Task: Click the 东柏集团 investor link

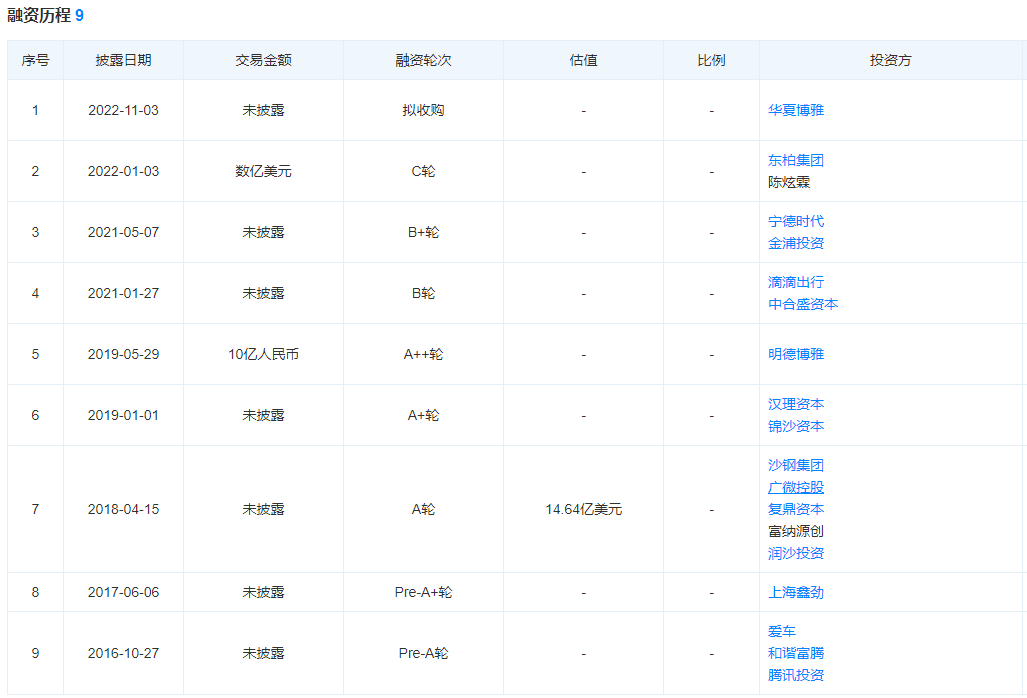Action: [x=796, y=160]
